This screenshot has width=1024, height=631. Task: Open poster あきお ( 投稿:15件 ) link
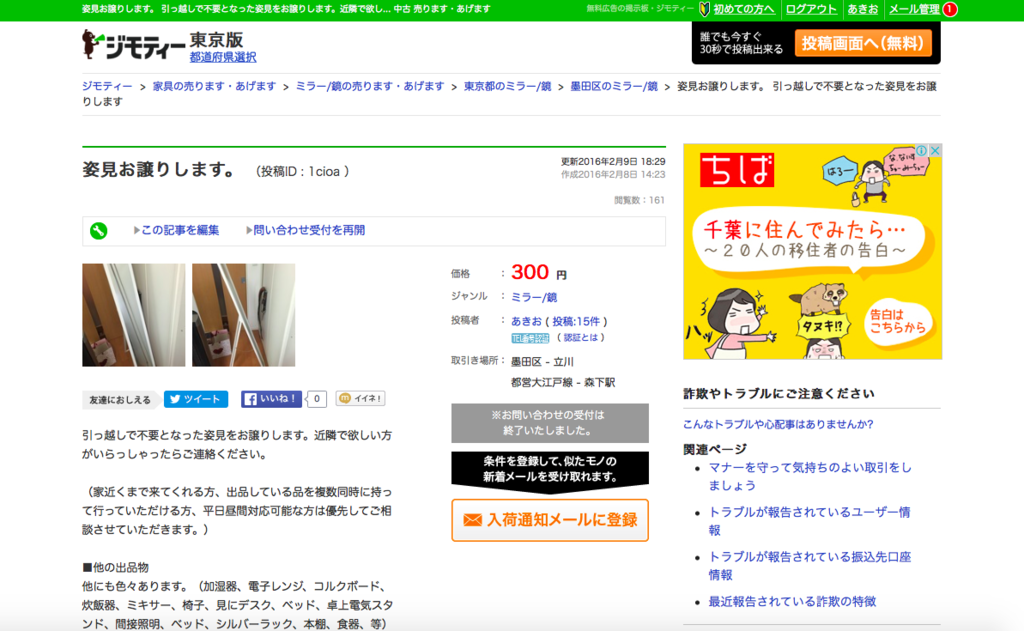pyautogui.click(x=559, y=321)
